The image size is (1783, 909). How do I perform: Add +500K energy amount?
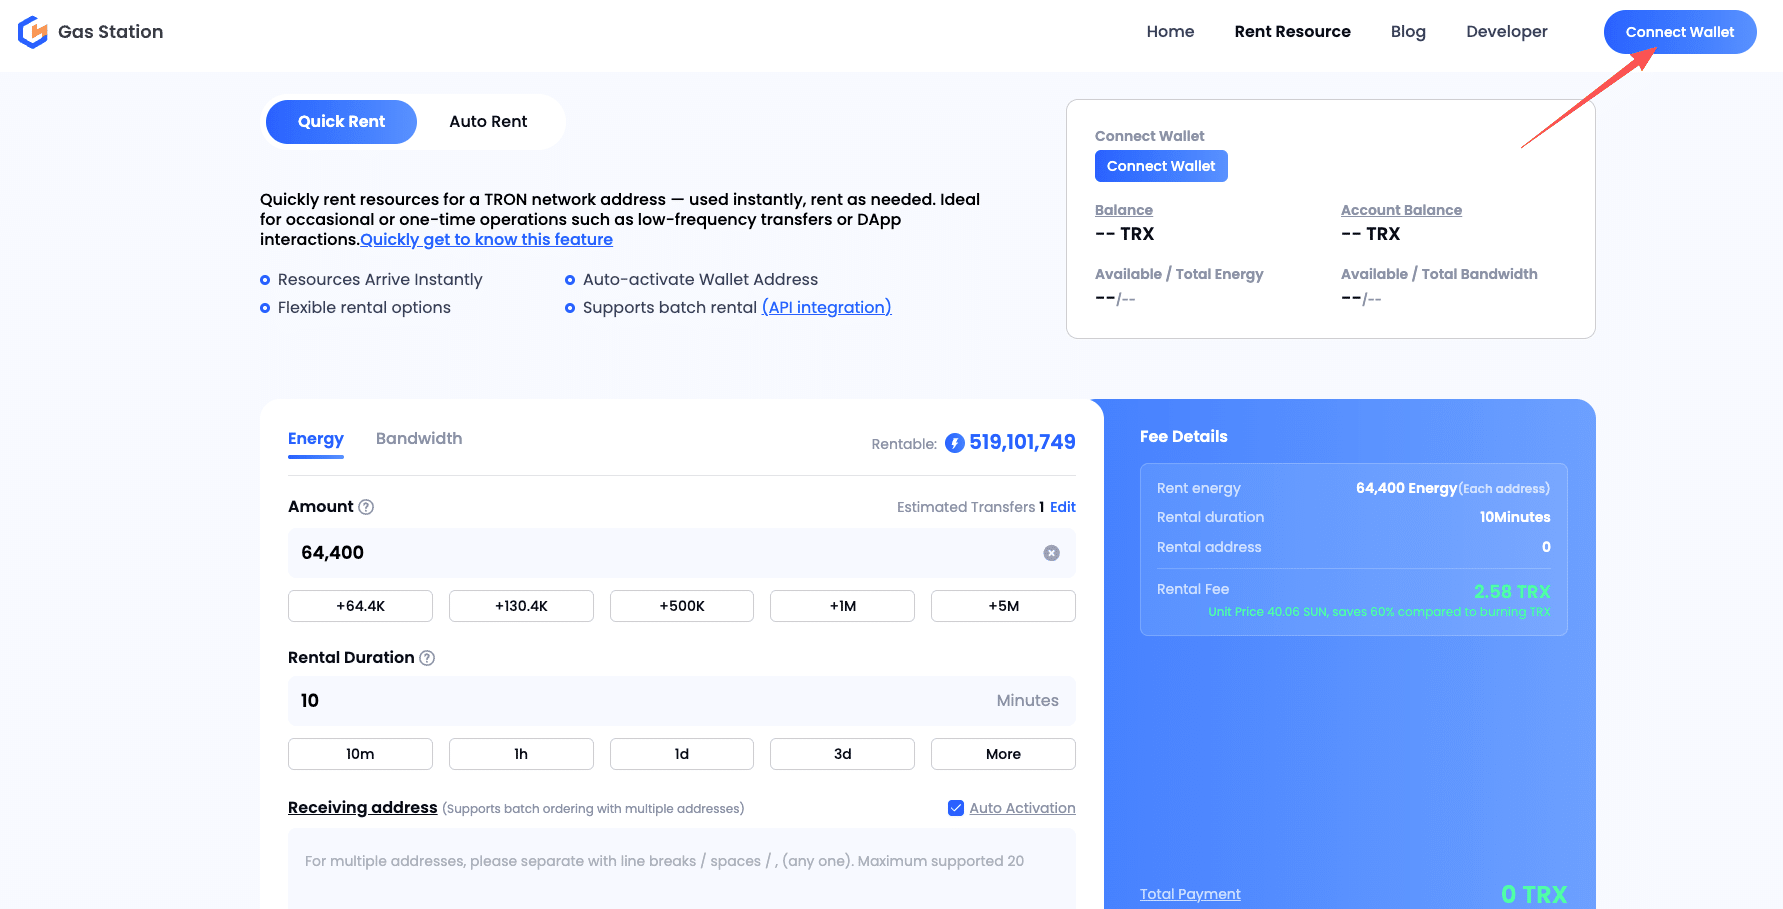682,606
